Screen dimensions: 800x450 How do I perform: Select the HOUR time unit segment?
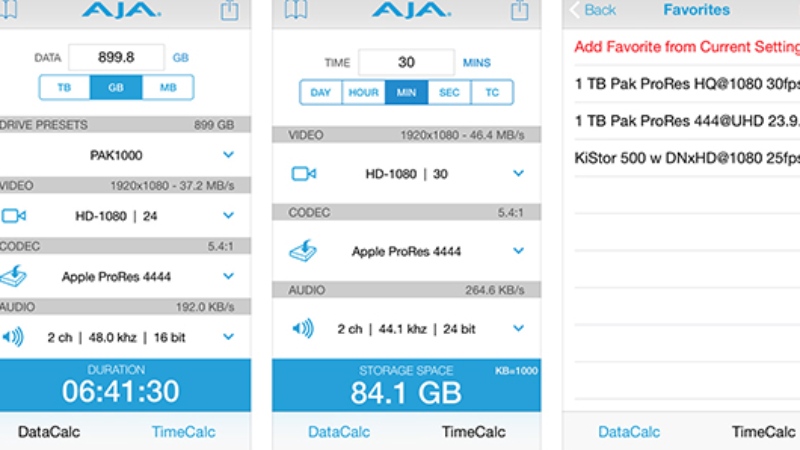[362, 93]
